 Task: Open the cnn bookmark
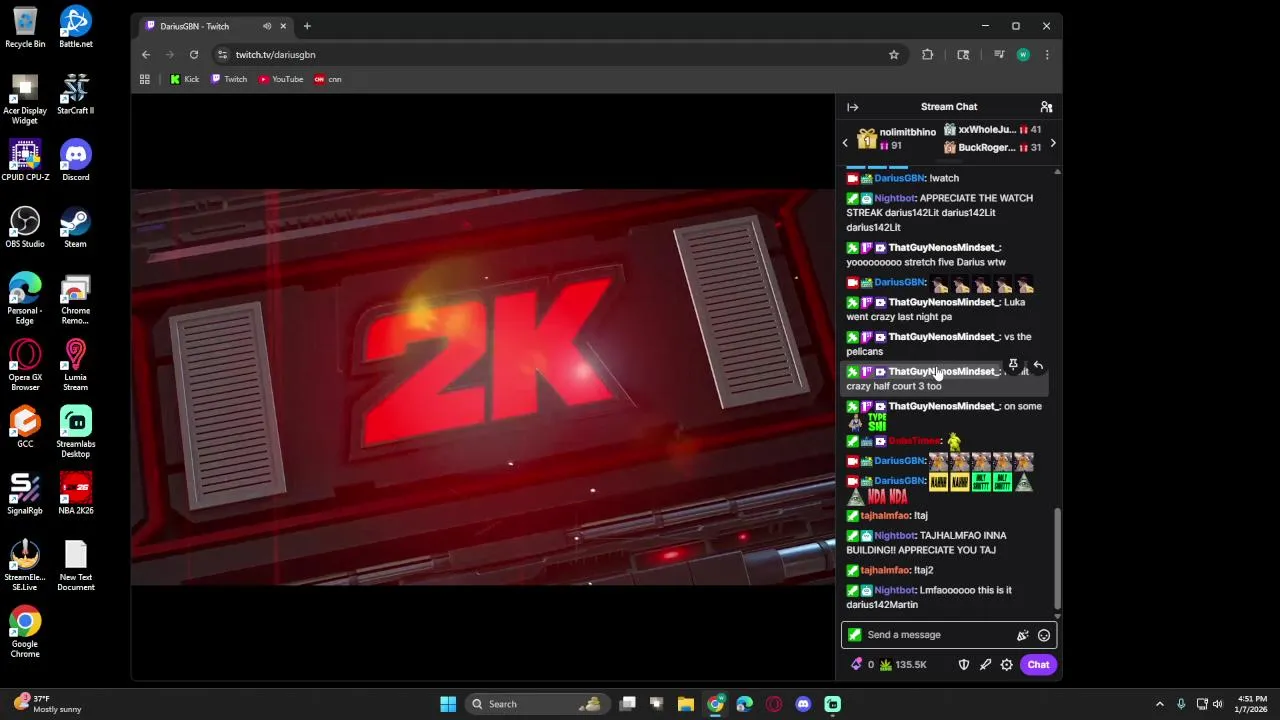[x=328, y=79]
